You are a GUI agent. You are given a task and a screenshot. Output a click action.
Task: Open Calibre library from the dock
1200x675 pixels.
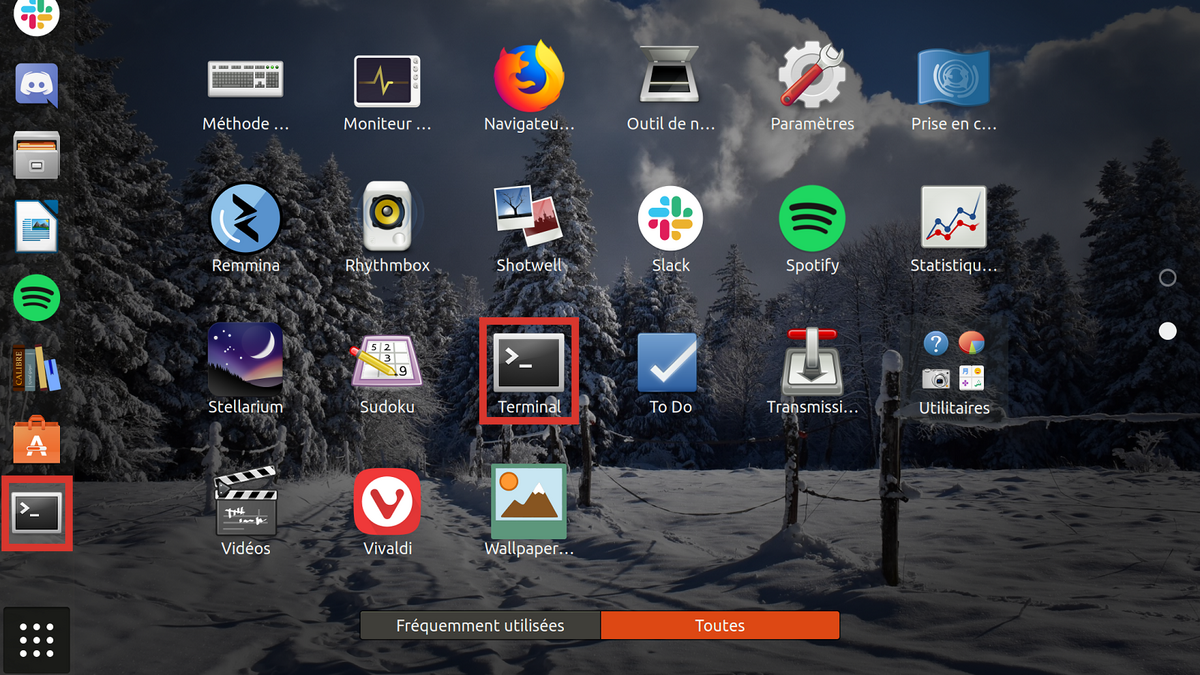coord(37,368)
